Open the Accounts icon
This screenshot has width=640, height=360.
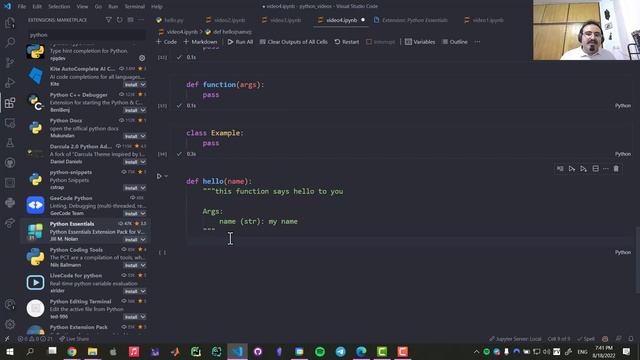10,304
